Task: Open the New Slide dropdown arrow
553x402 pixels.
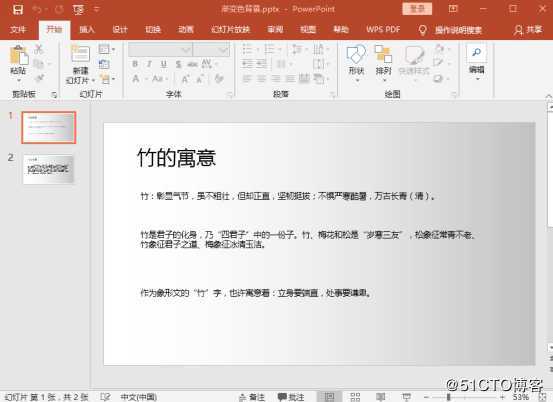Action: pyautogui.click(x=93, y=81)
